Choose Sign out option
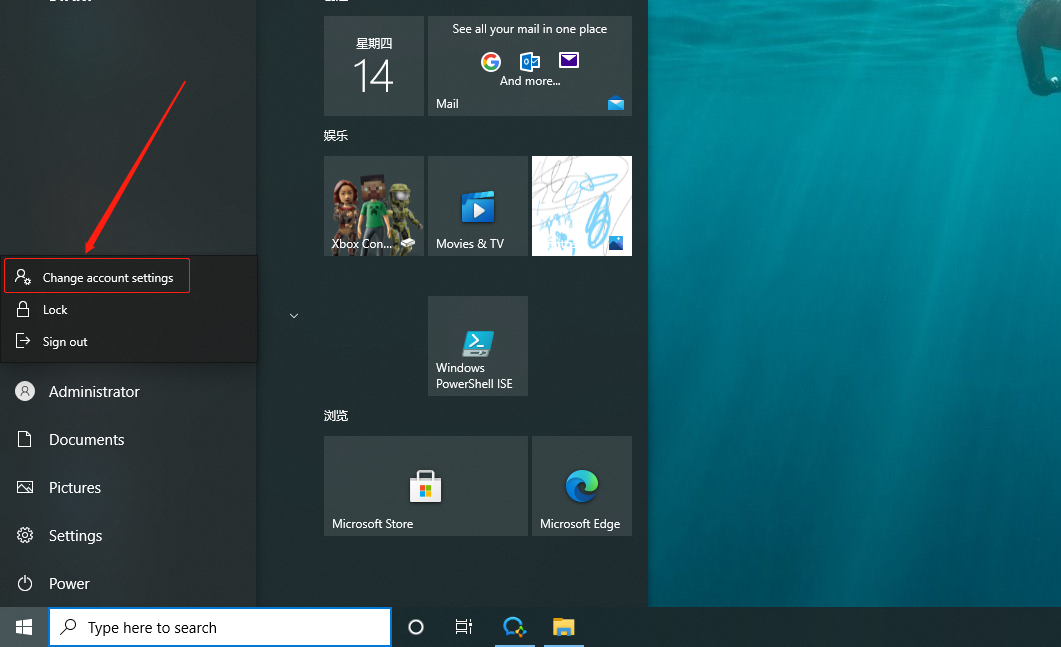1061x647 pixels. pos(129,341)
